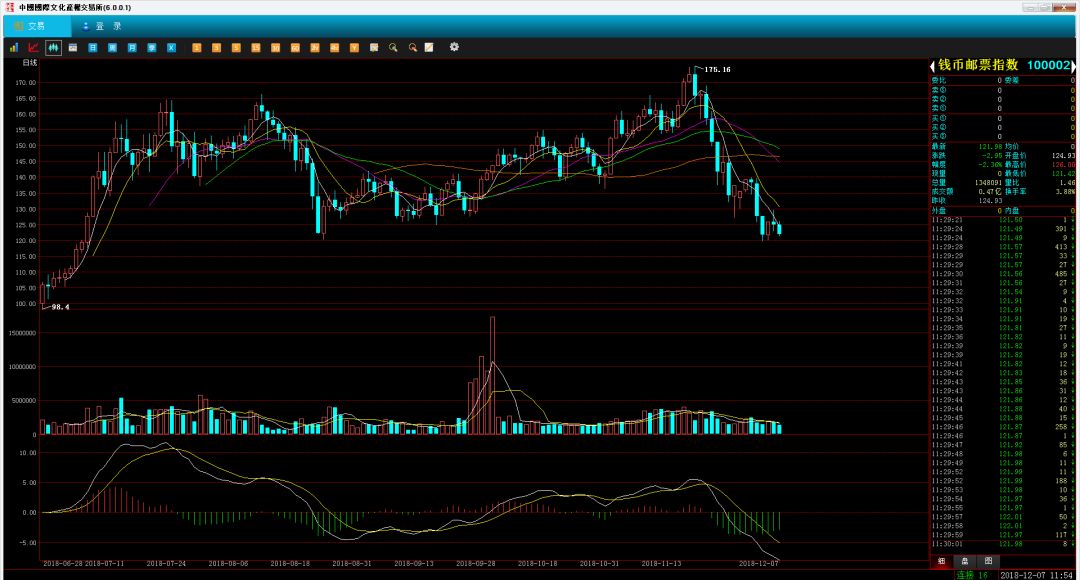This screenshot has width=1080, height=580.
Task: Select the weekly (周) period icon
Action: coord(112,48)
